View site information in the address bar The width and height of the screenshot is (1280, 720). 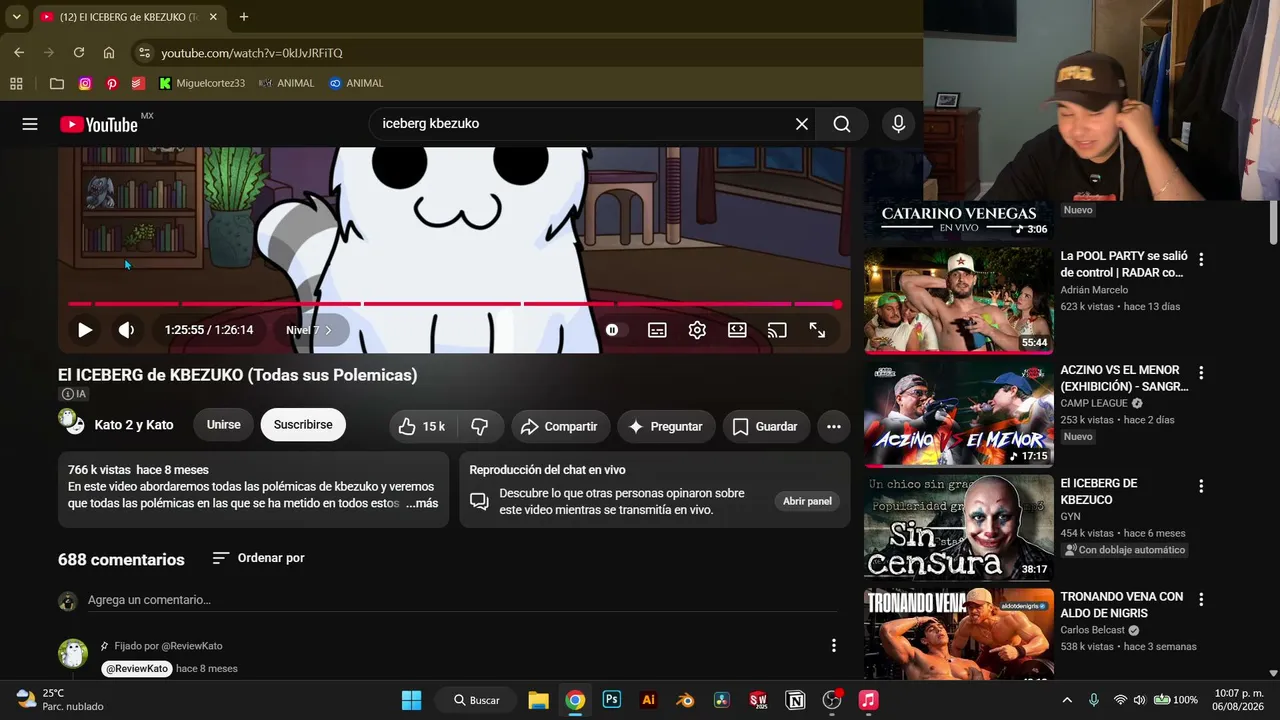pos(144,53)
